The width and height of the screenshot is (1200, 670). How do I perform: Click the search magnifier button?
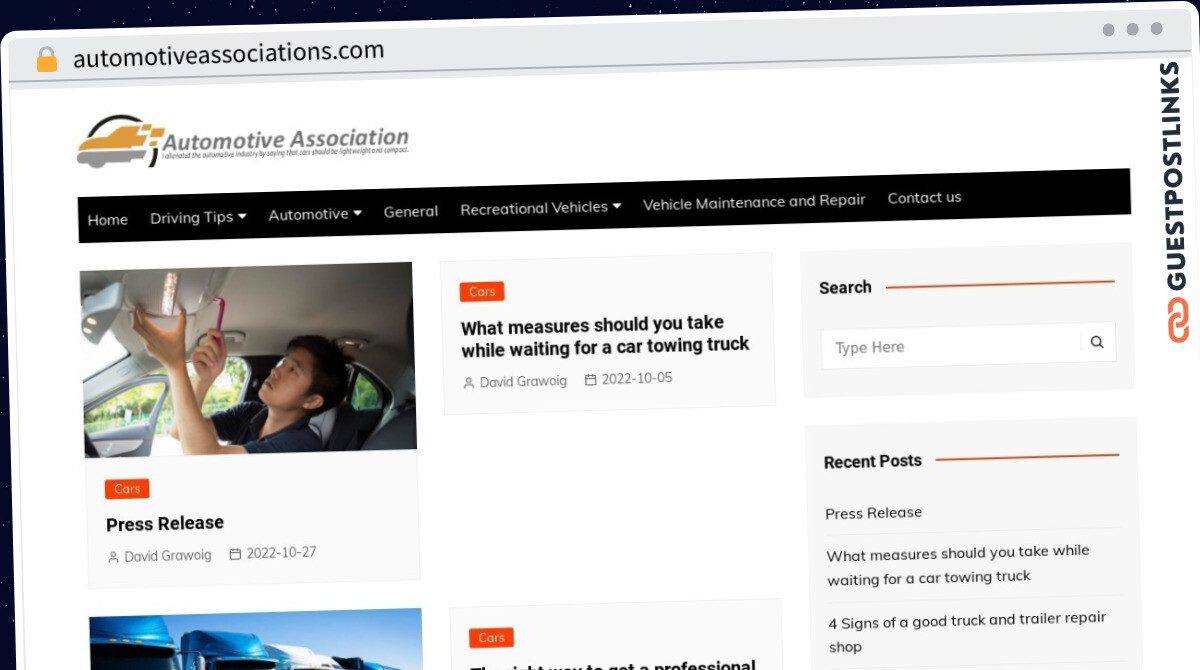coord(1097,342)
